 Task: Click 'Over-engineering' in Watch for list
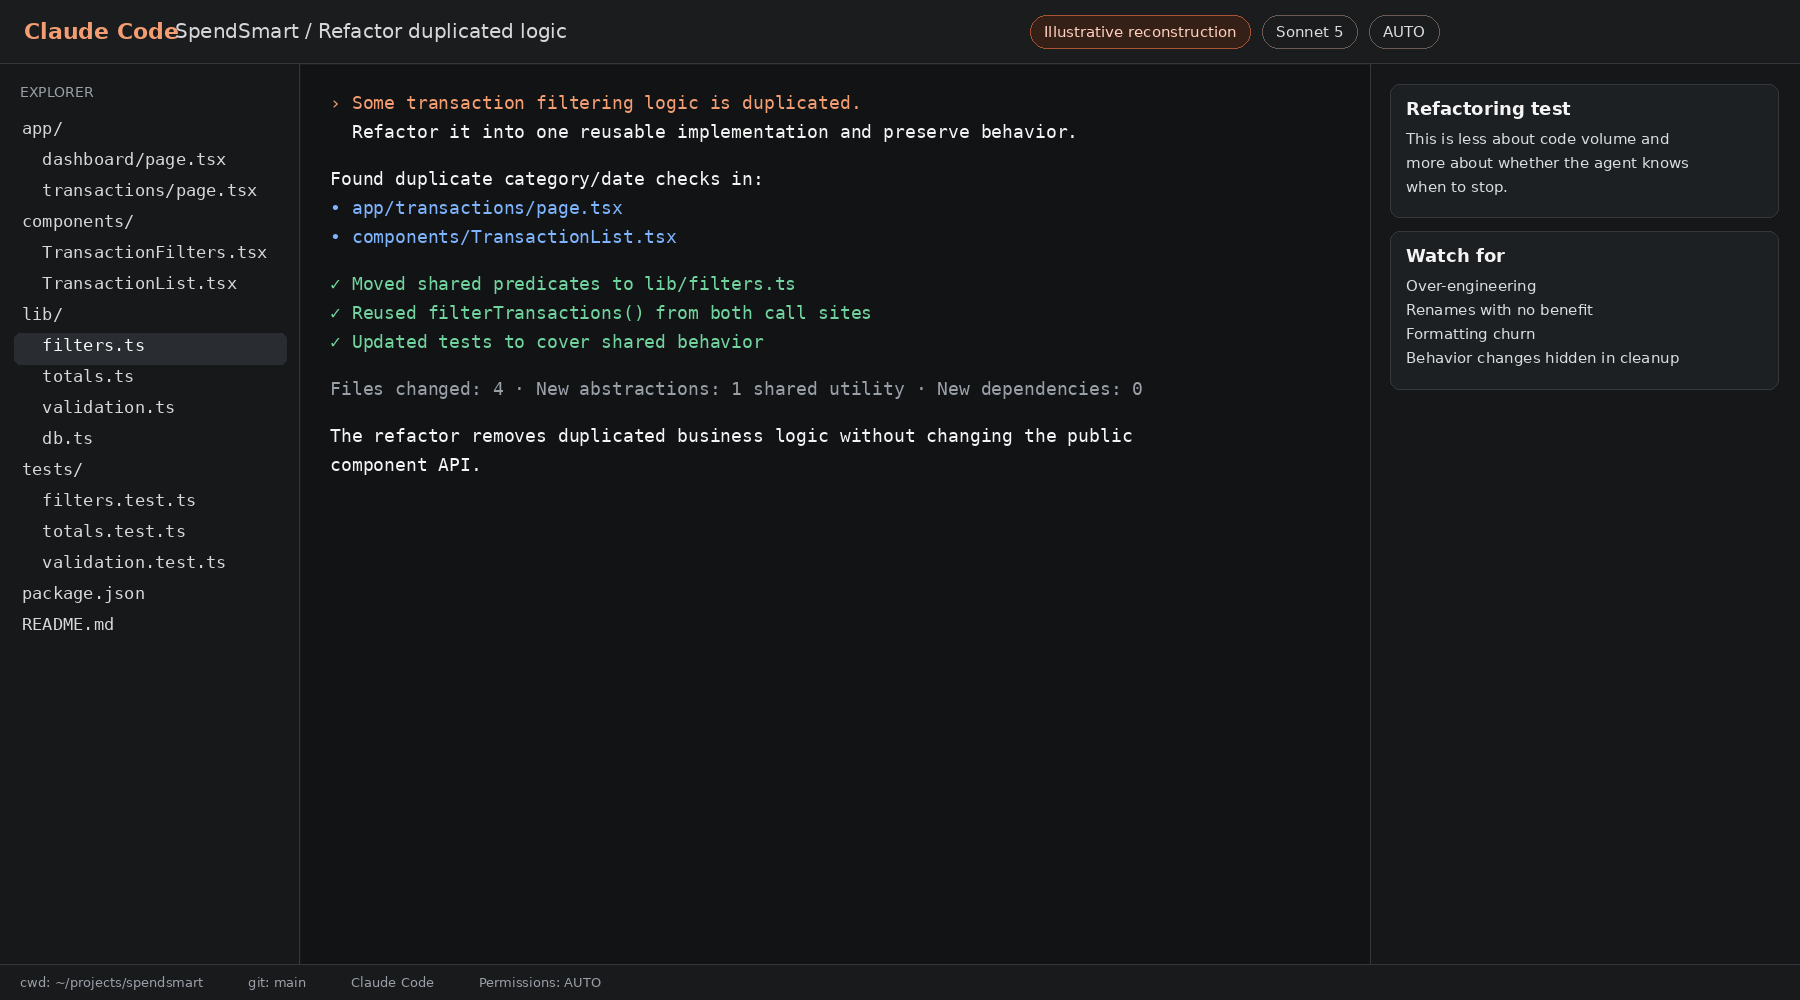[1471, 286]
